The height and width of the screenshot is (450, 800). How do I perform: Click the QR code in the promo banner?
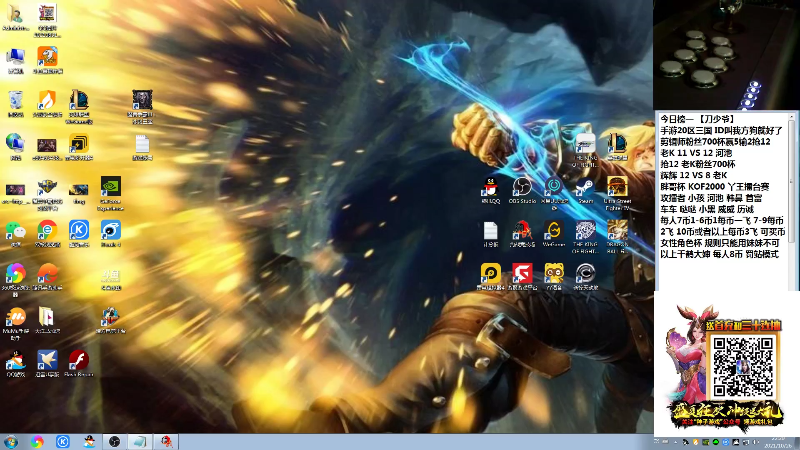(742, 367)
